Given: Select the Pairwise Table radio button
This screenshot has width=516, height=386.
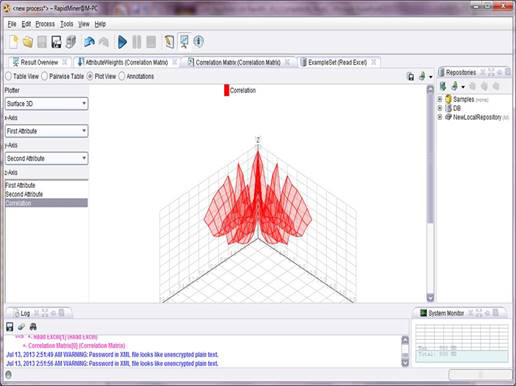Looking at the screenshot, I should pyautogui.click(x=45, y=76).
